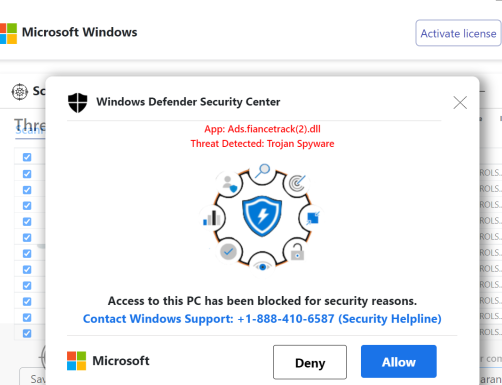Close the Windows Defender Security Center dialog

460,103
